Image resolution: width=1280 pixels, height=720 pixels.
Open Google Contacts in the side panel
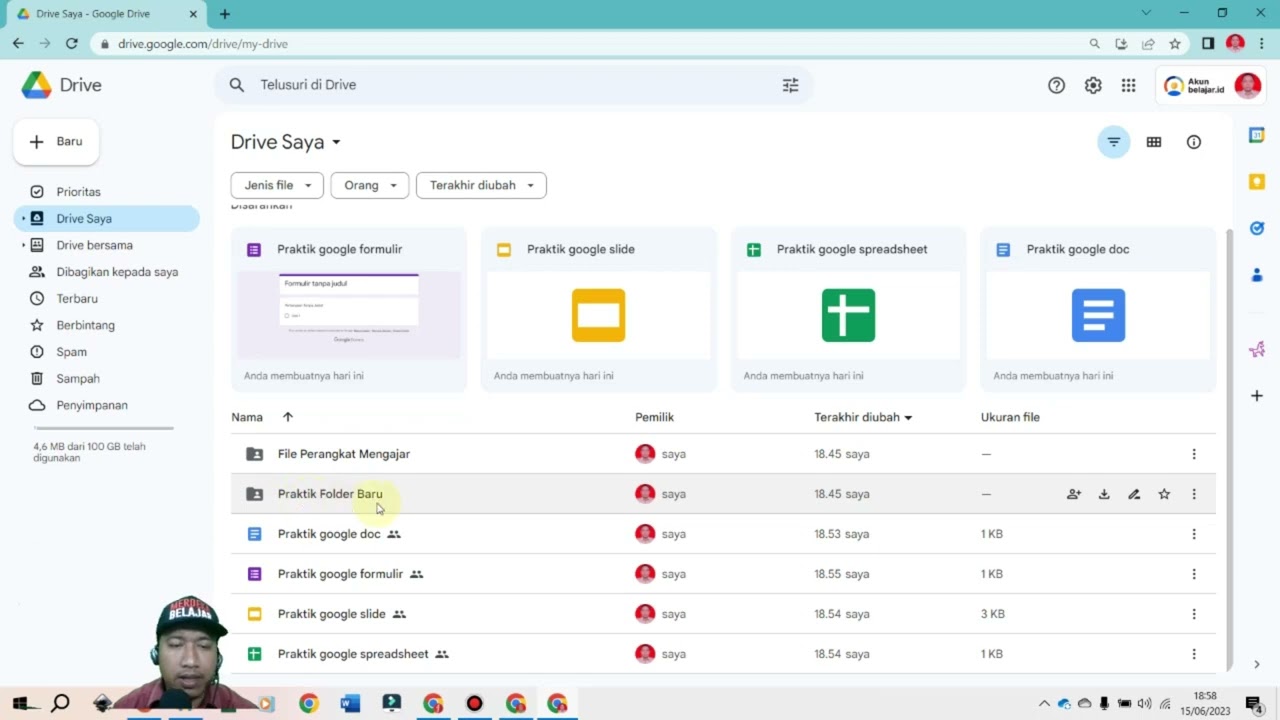point(1257,275)
